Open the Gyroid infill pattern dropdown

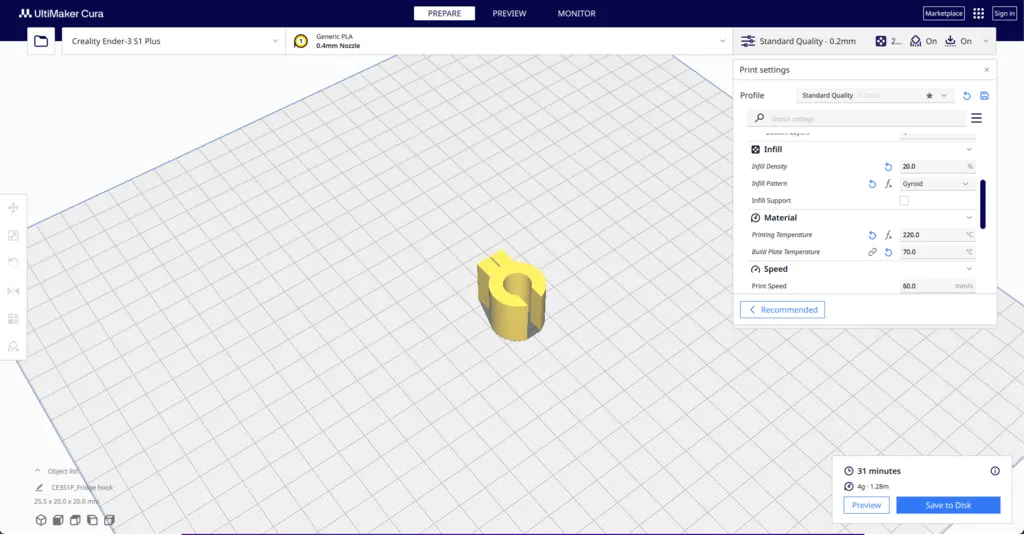coord(936,184)
